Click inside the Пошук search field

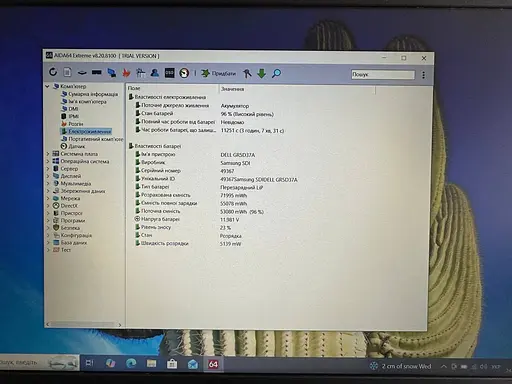coord(383,74)
